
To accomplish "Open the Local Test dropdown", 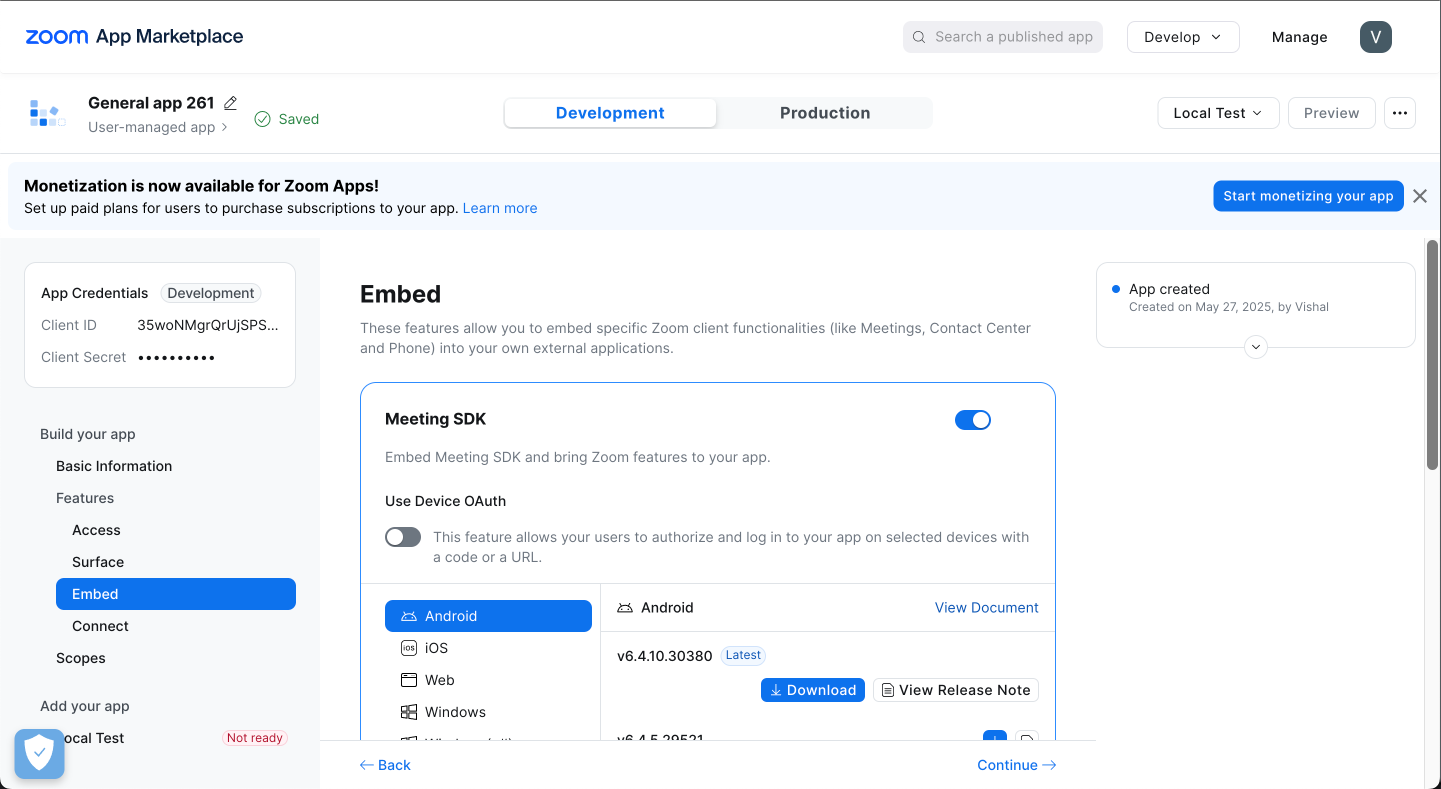I will coord(1217,113).
